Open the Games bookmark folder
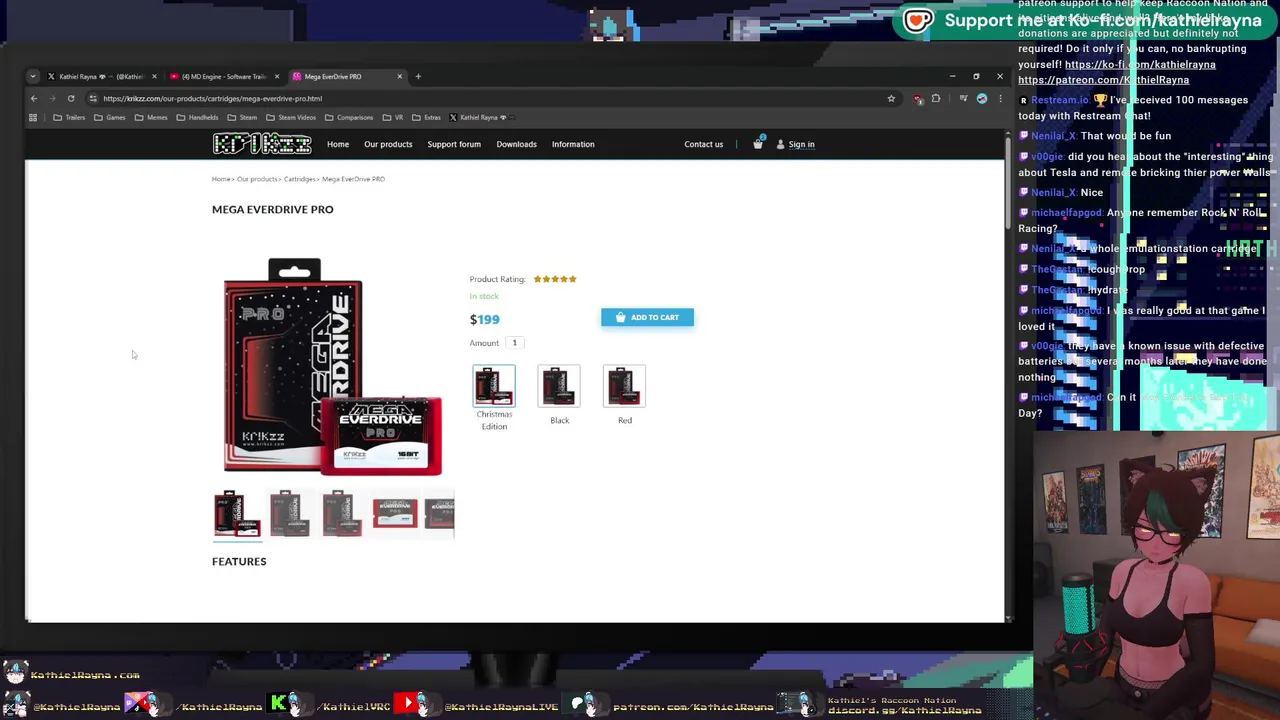The width and height of the screenshot is (1280, 720). pyautogui.click(x=110, y=117)
